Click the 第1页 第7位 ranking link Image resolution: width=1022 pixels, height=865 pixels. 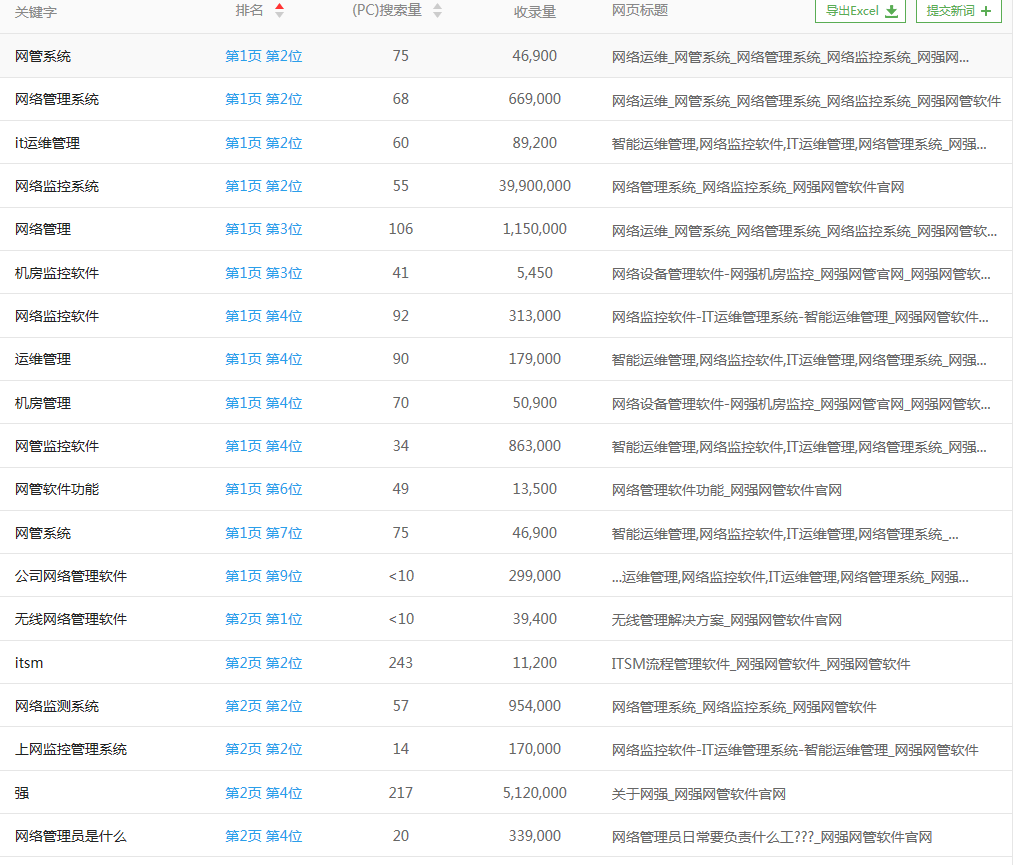coord(263,533)
